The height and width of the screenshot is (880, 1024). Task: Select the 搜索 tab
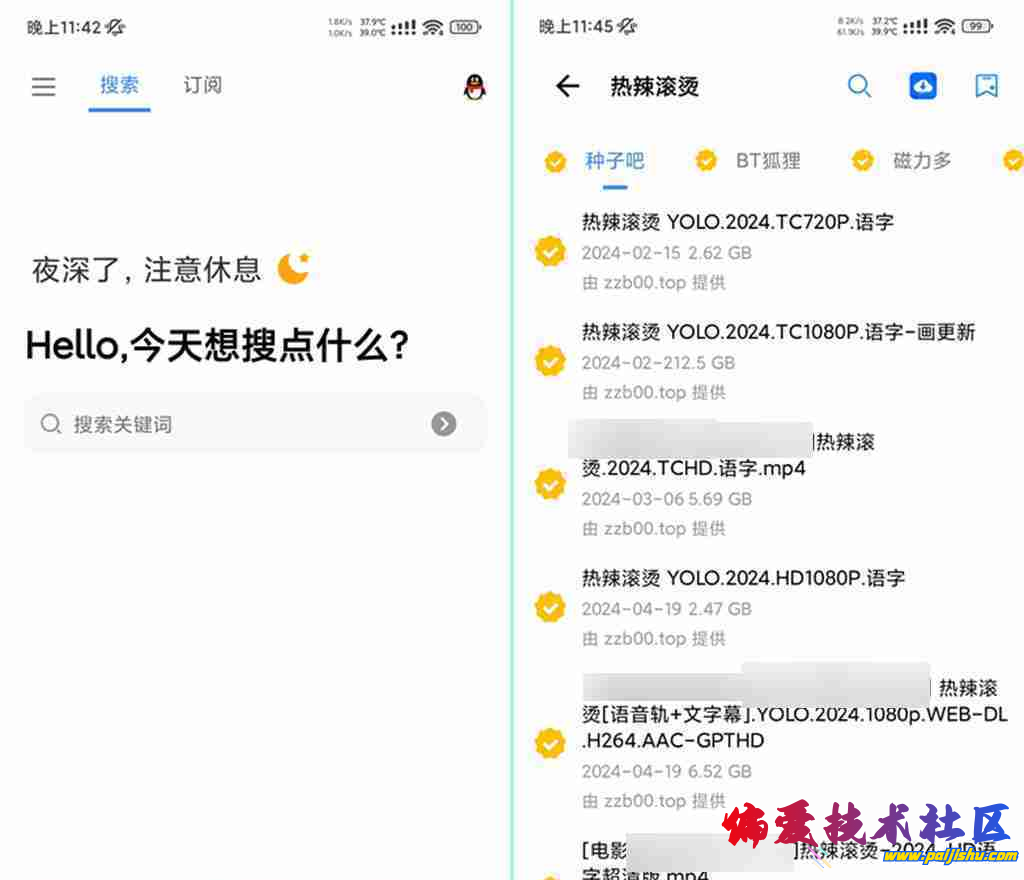pyautogui.click(x=119, y=85)
